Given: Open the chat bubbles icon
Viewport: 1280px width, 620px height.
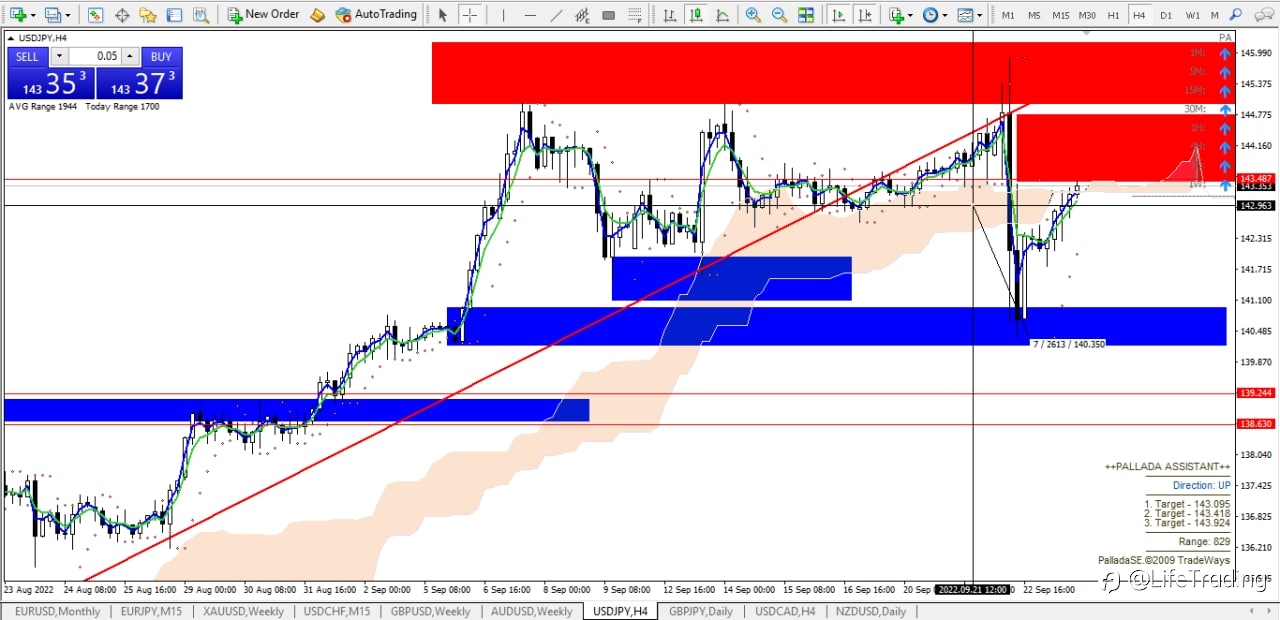Looking at the screenshot, I should coord(1262,15).
